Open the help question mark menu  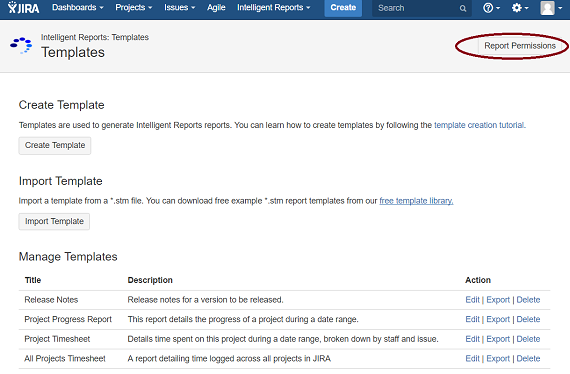[491, 8]
